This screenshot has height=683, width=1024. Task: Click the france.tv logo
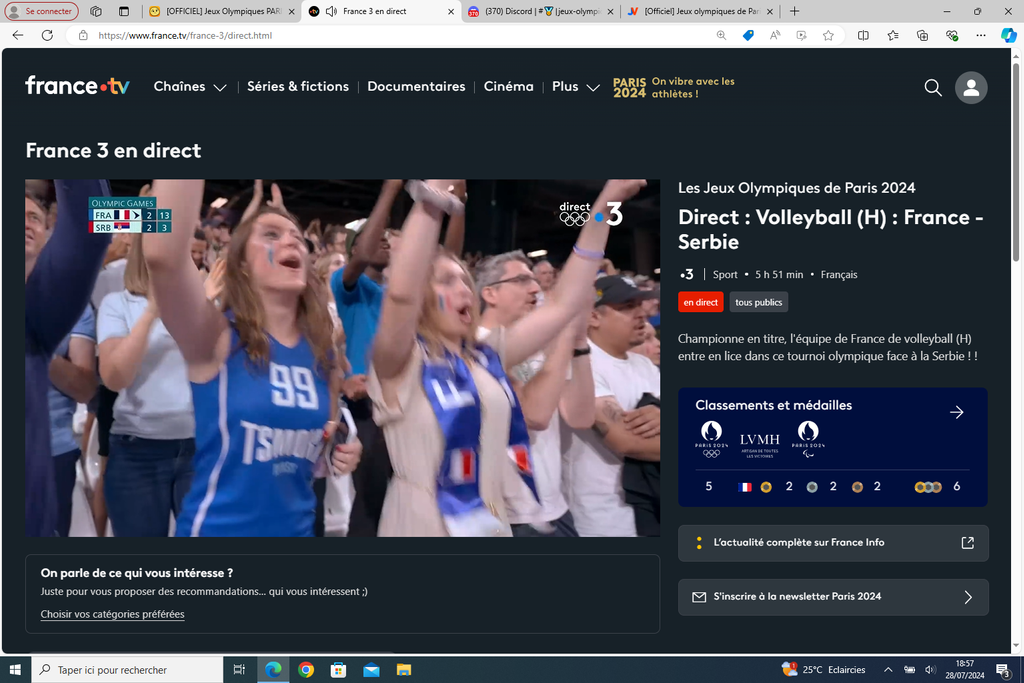pos(77,86)
